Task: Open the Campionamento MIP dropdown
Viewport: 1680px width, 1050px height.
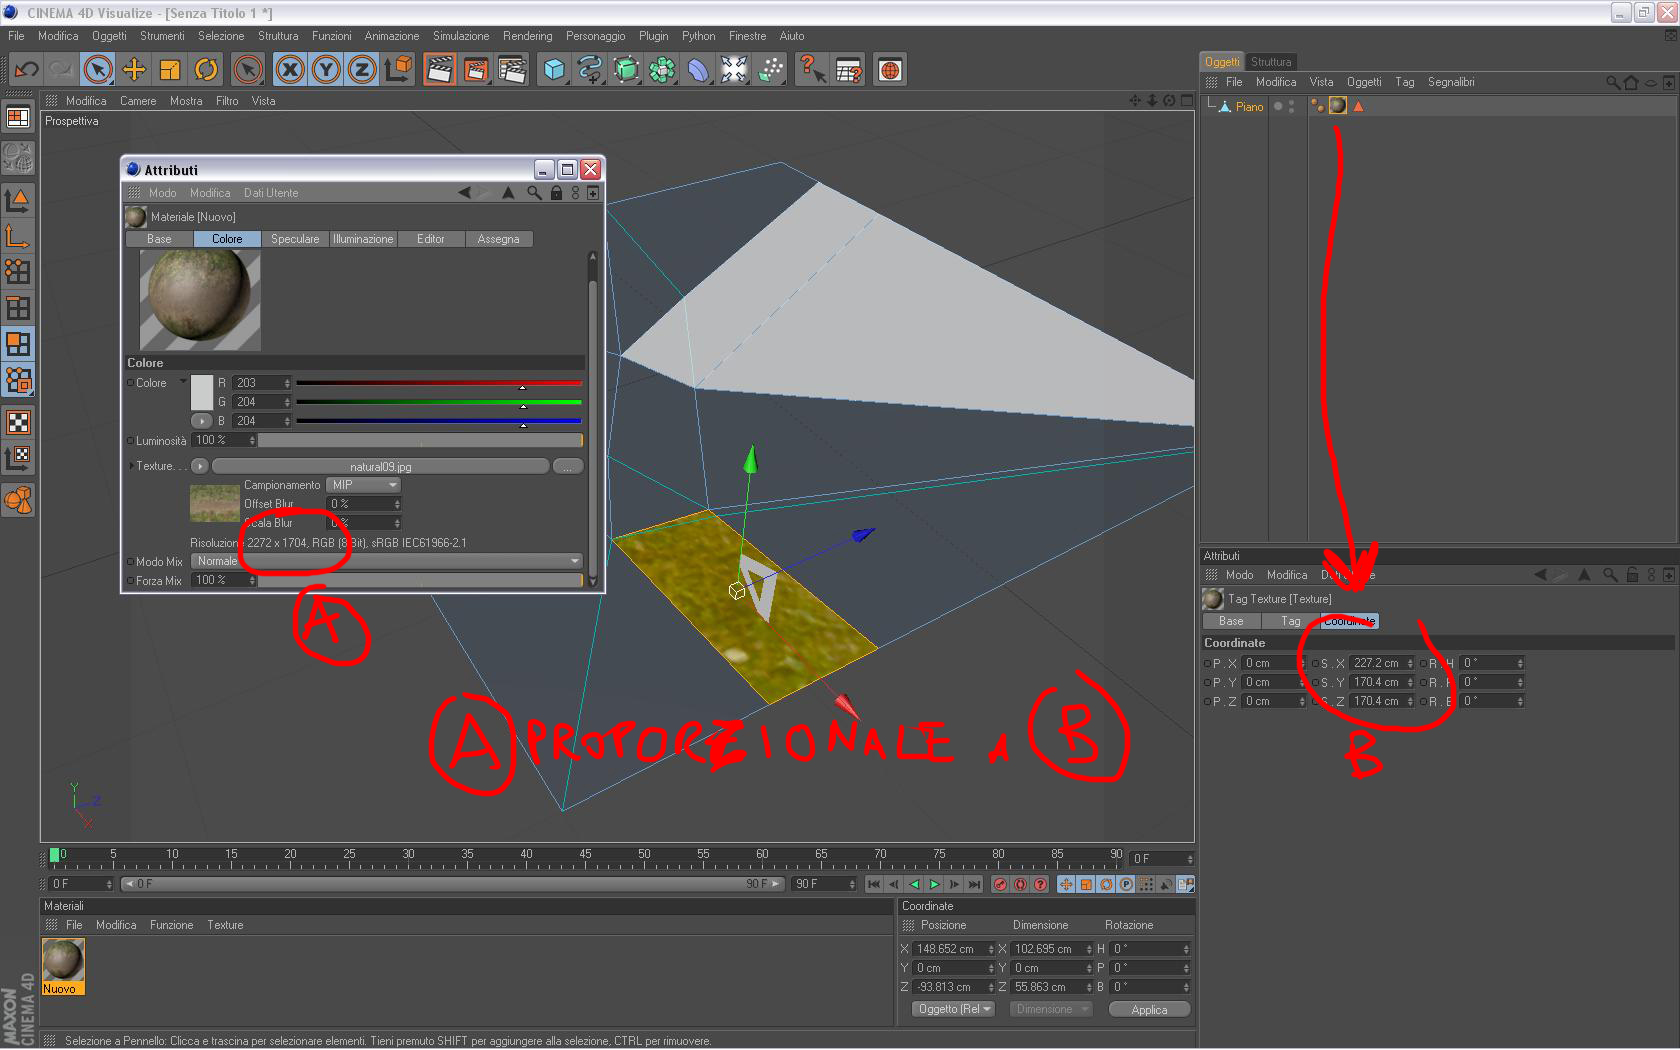Action: pyautogui.click(x=363, y=485)
